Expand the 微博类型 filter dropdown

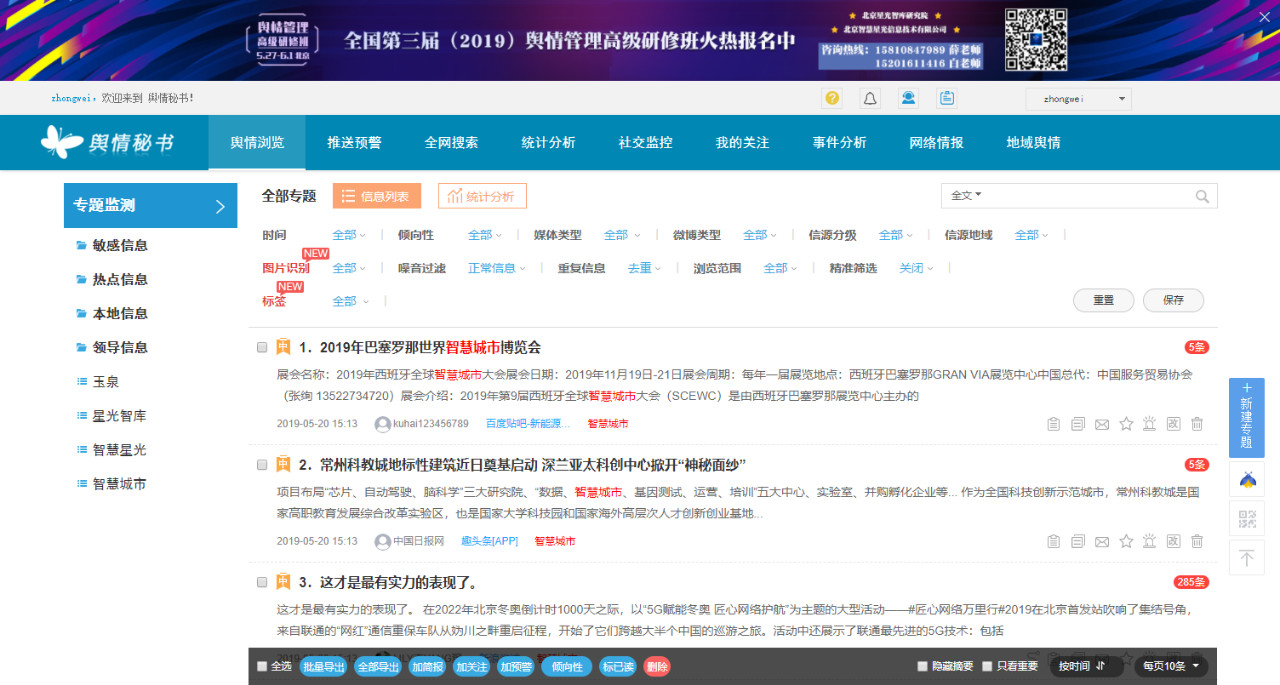coord(760,235)
